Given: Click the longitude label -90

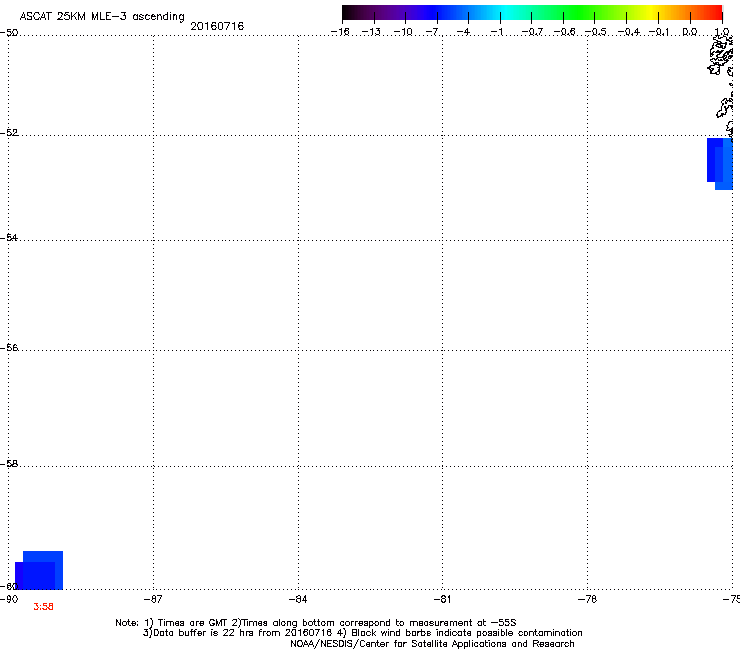Looking at the screenshot, I should tap(9, 599).
